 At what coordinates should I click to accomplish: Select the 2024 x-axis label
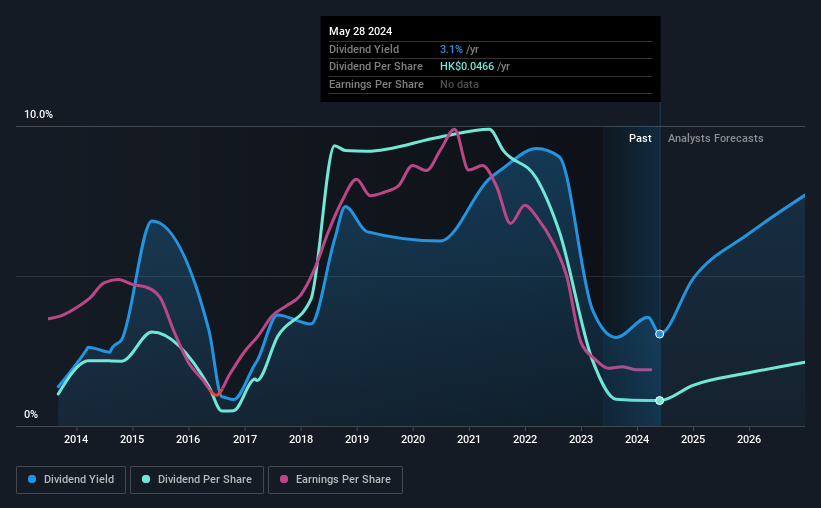click(x=637, y=439)
